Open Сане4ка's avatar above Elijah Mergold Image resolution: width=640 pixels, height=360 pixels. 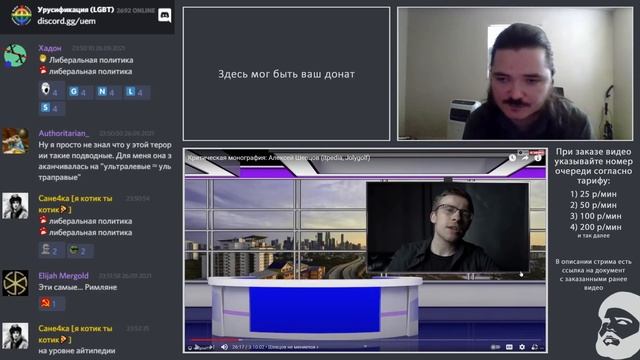[x=15, y=206]
